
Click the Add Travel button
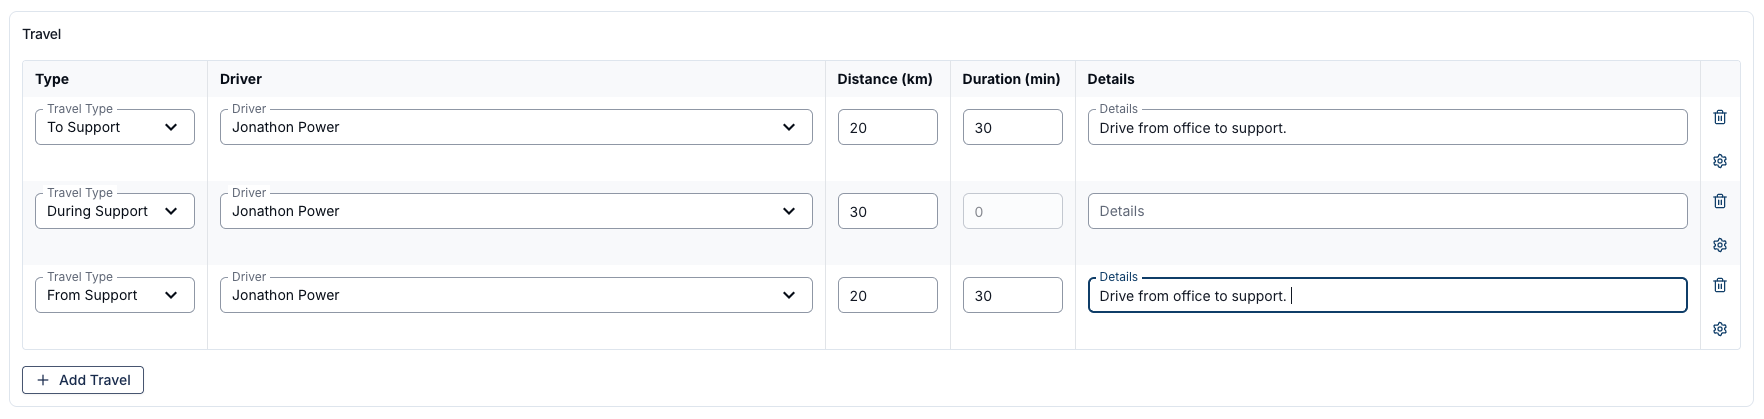click(x=83, y=380)
